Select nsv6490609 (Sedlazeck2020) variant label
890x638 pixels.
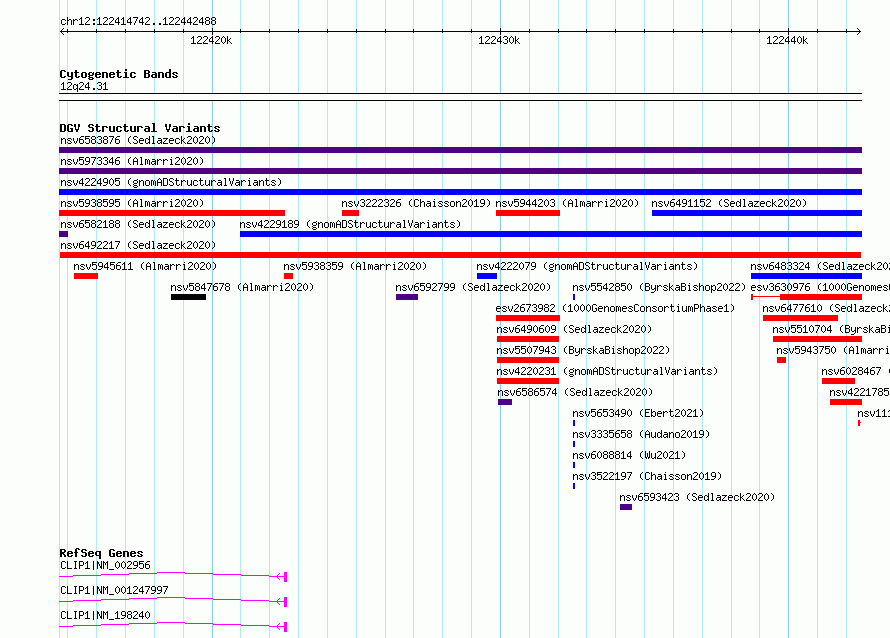click(x=574, y=329)
